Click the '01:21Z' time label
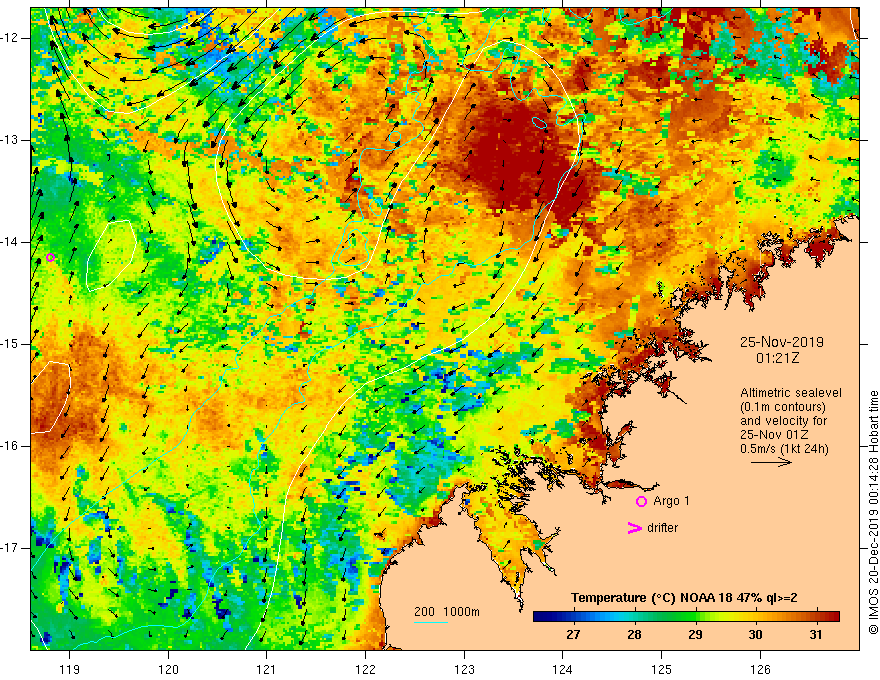The width and height of the screenshot is (880, 680). [x=777, y=358]
